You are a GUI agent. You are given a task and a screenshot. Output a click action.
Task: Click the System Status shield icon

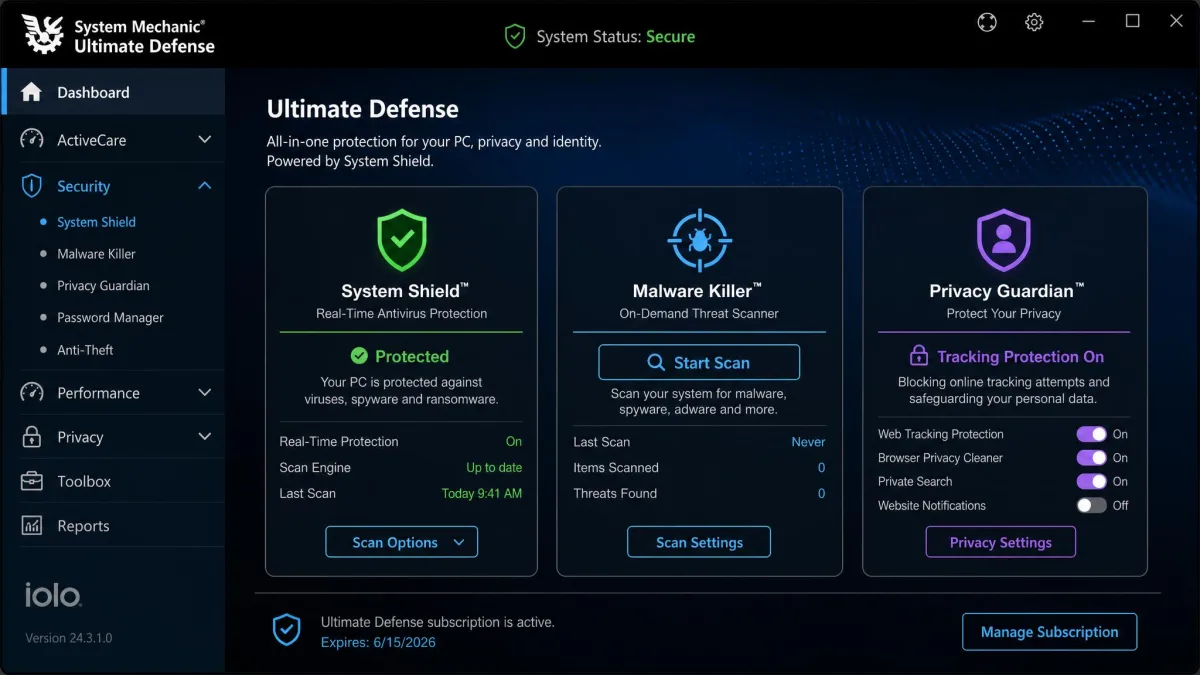coord(515,37)
